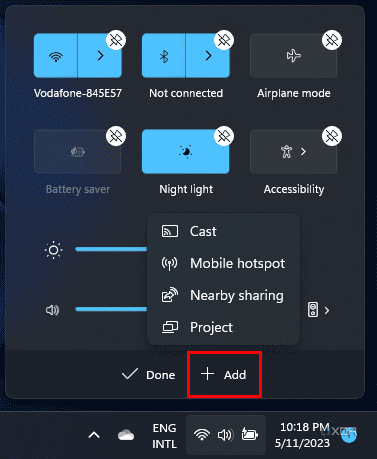This screenshot has height=459, width=377.
Task: Unpin the Accessibility tile
Action: coord(332,136)
